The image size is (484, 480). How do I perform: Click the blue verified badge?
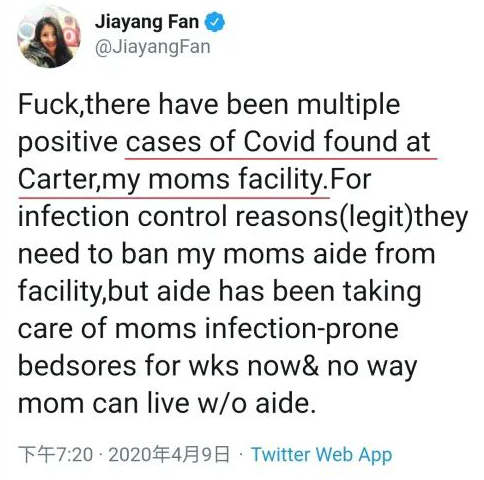point(215,22)
